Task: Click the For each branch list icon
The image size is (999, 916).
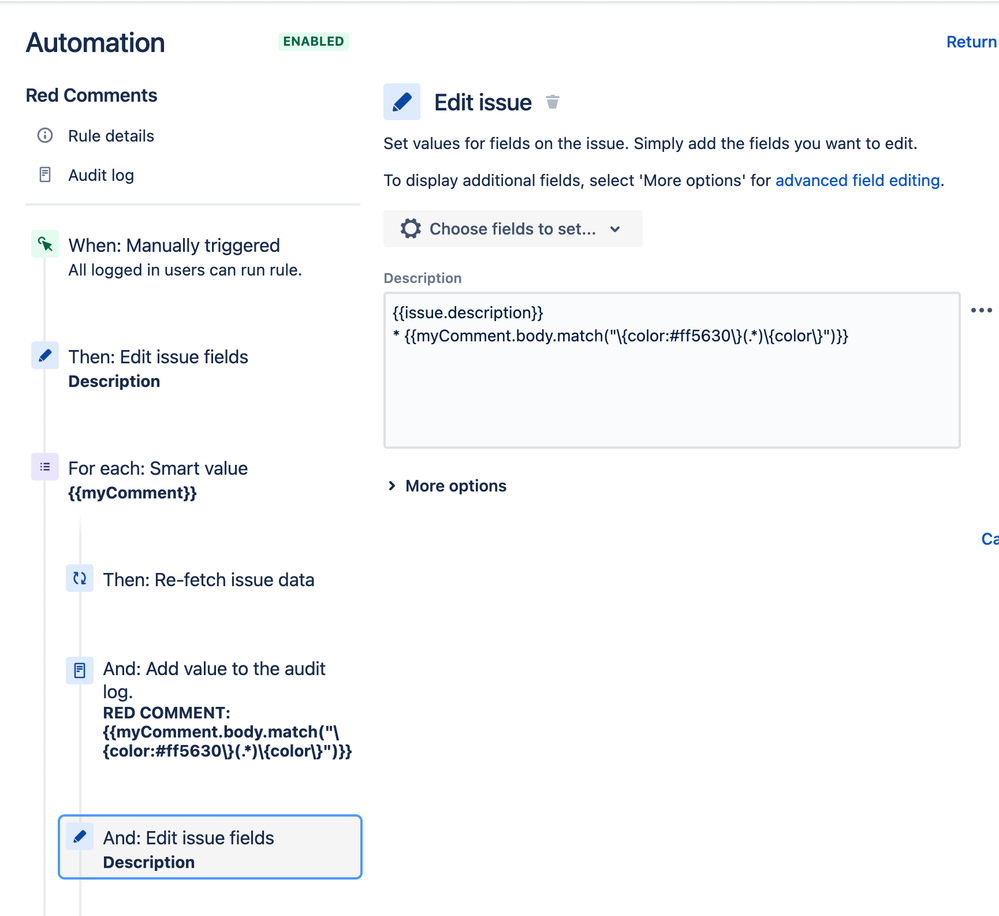Action: click(45, 467)
